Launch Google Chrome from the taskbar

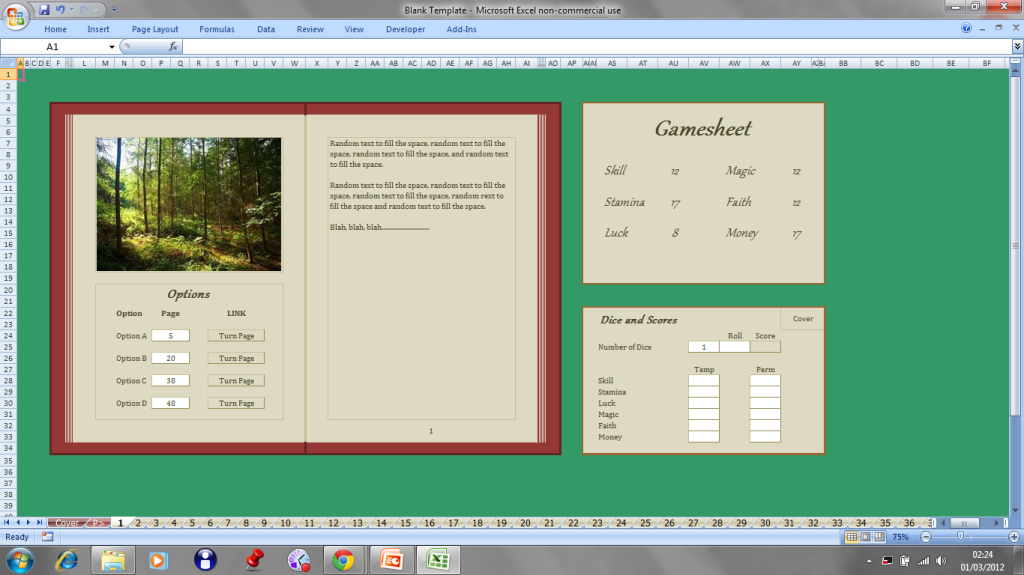coord(343,560)
